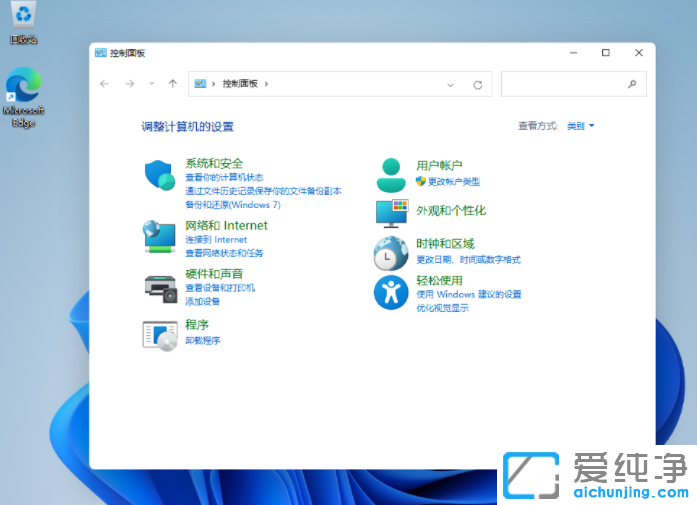
Task: Click 查看设备和打印机 link
Action: point(220,288)
